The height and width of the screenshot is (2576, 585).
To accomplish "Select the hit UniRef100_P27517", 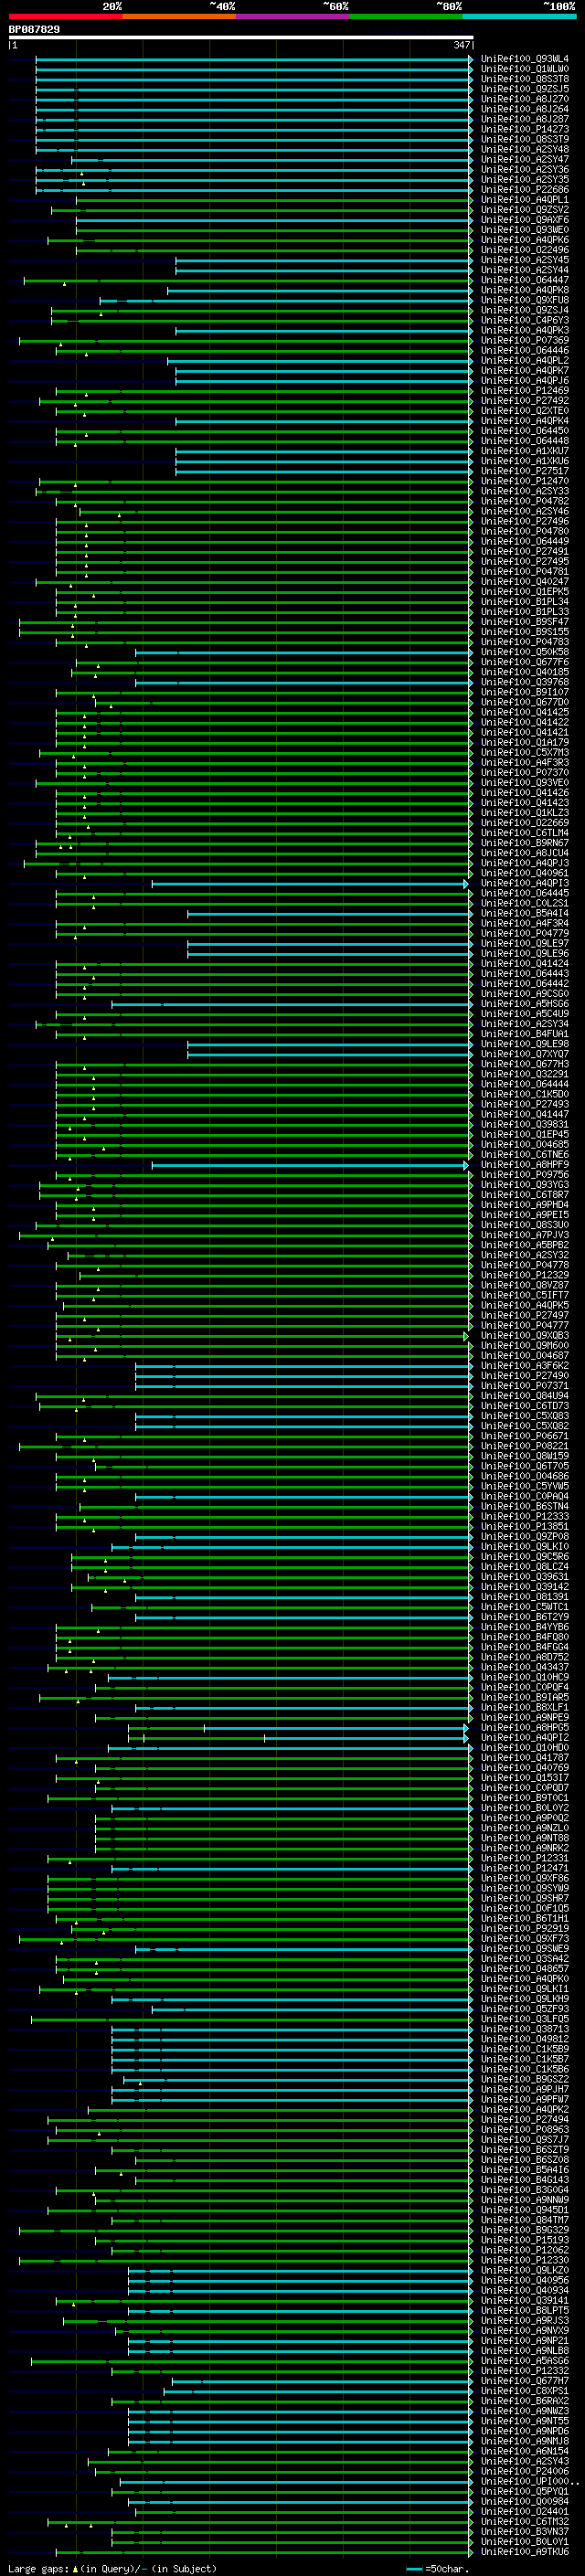I will (x=524, y=471).
